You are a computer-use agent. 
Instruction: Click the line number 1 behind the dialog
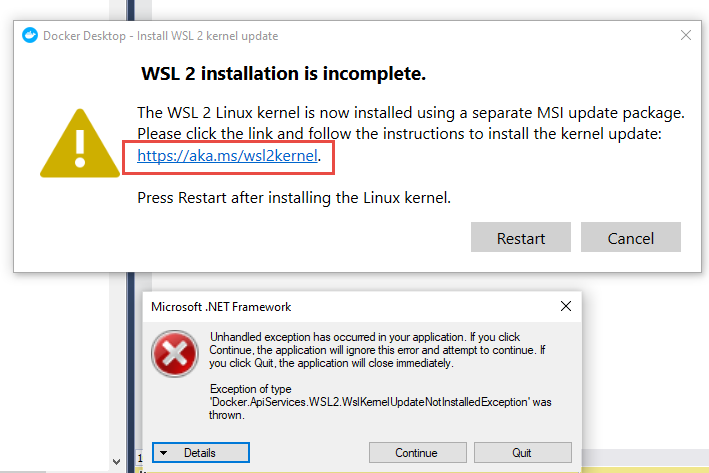pyautogui.click(x=140, y=459)
